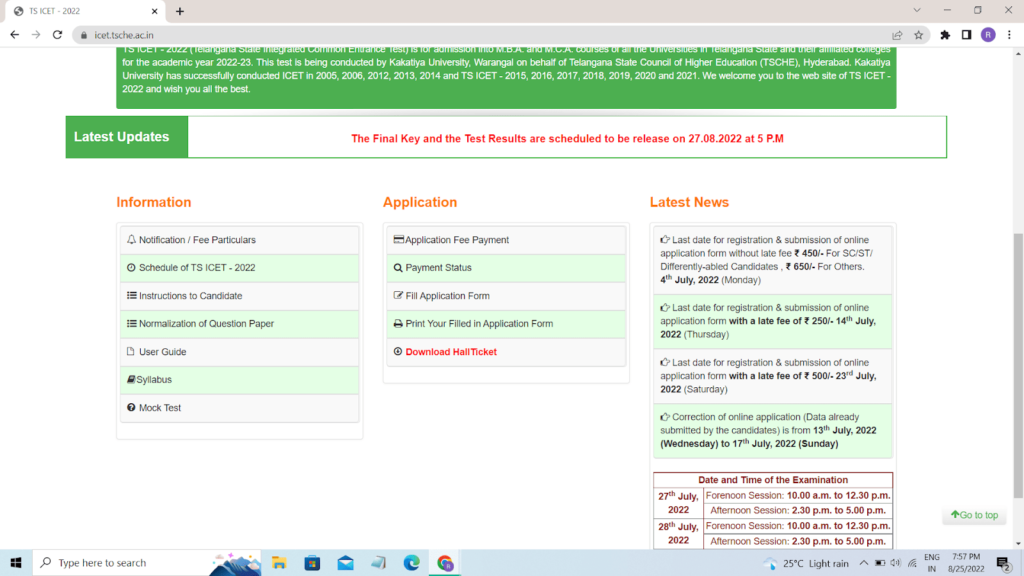1024x576 pixels.
Task: Go back using the browser back arrow
Action: coord(14,34)
